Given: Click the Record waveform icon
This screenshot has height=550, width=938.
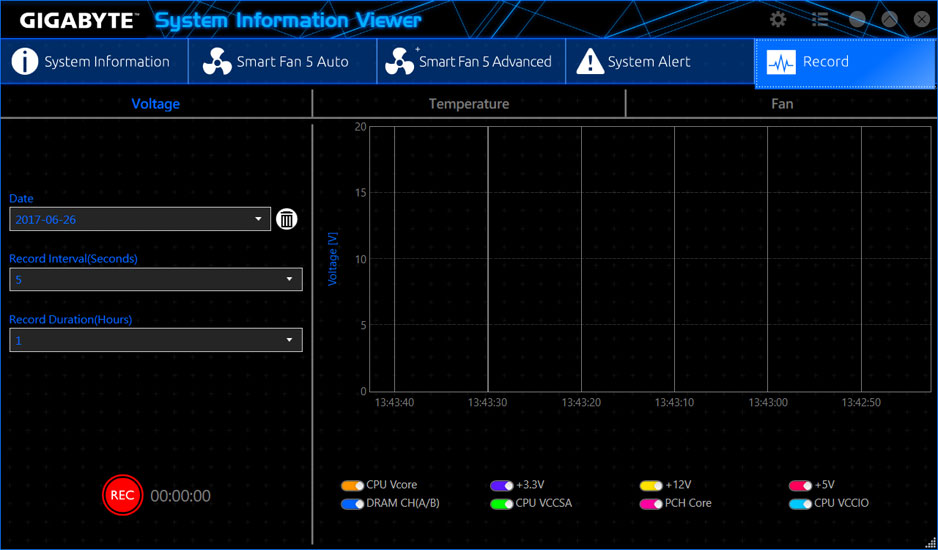Looking at the screenshot, I should 781,62.
